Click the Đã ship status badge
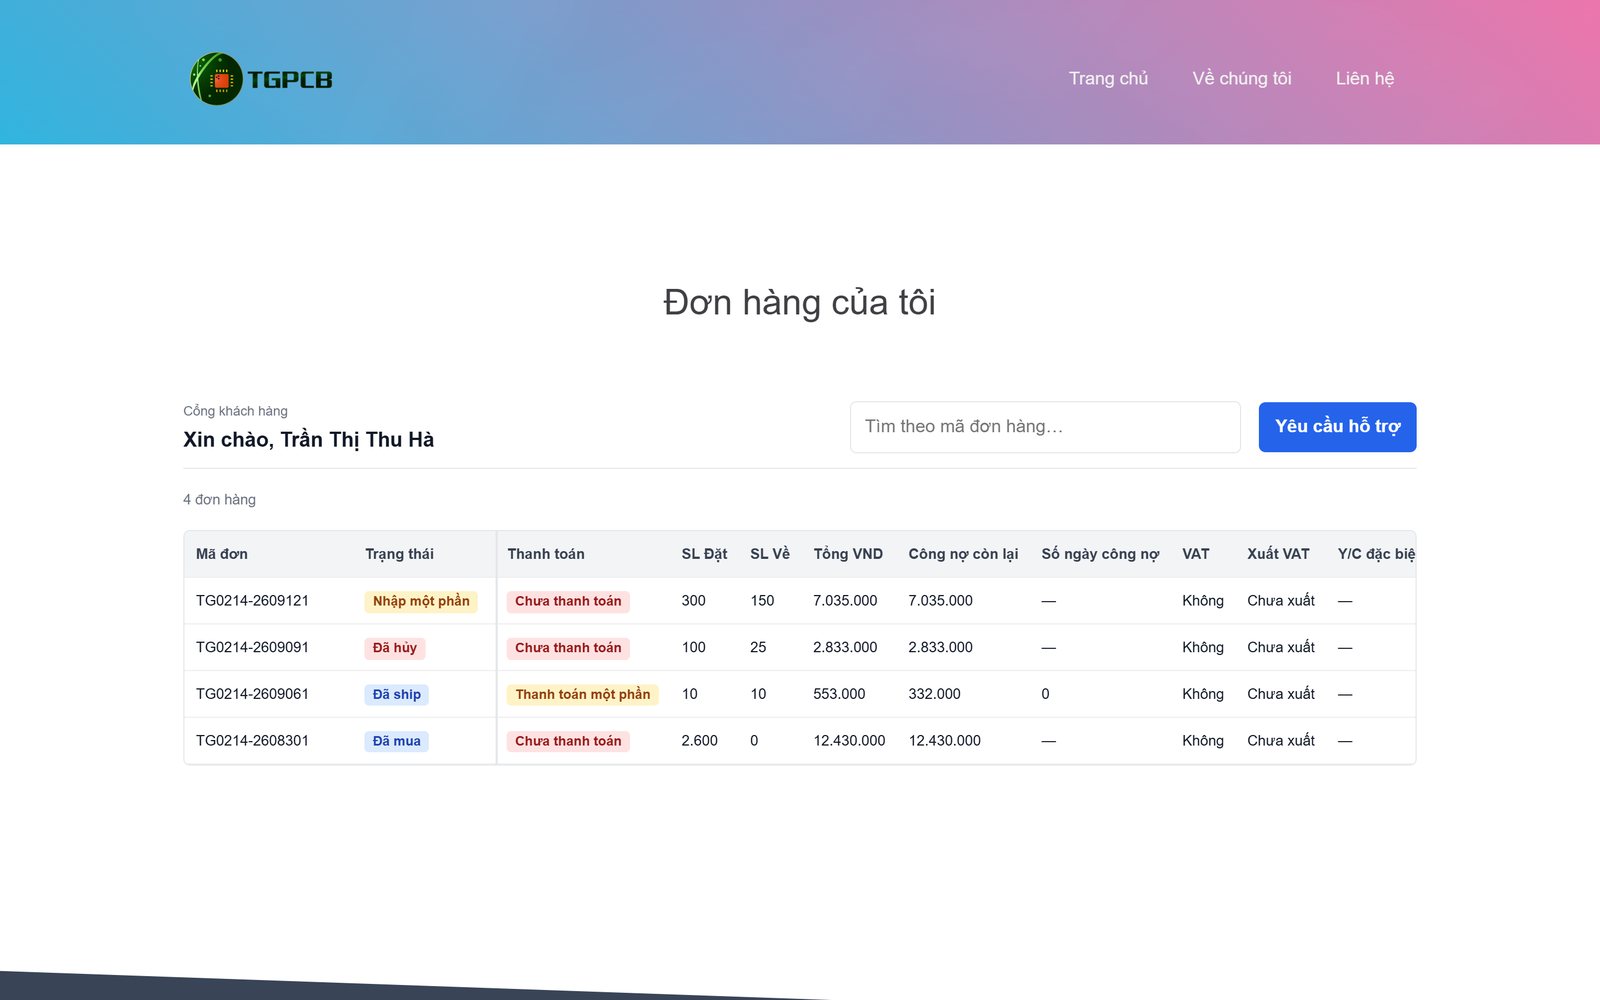1600x1000 pixels. pos(397,694)
